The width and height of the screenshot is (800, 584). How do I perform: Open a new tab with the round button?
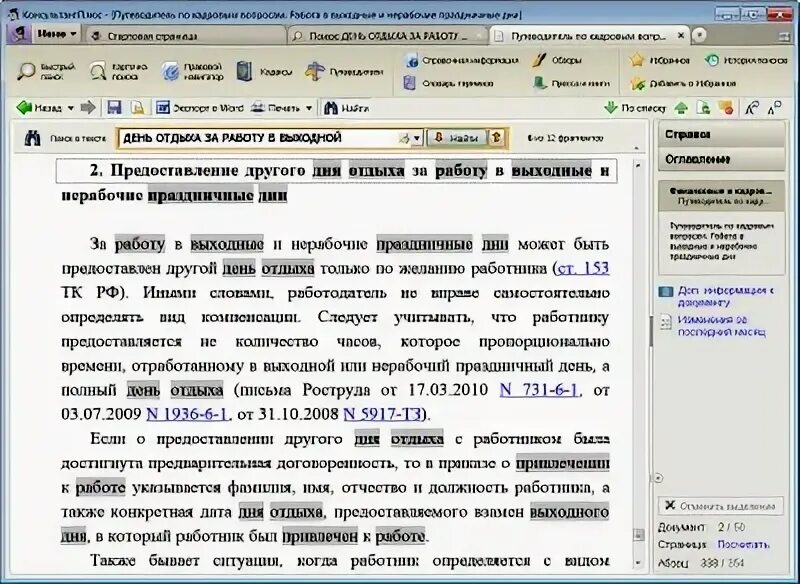(699, 35)
